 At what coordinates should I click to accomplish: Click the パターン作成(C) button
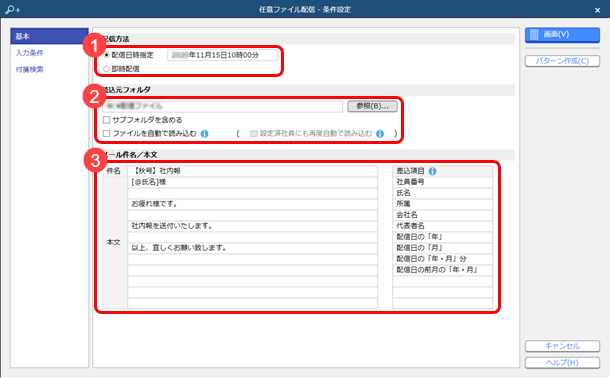point(562,61)
